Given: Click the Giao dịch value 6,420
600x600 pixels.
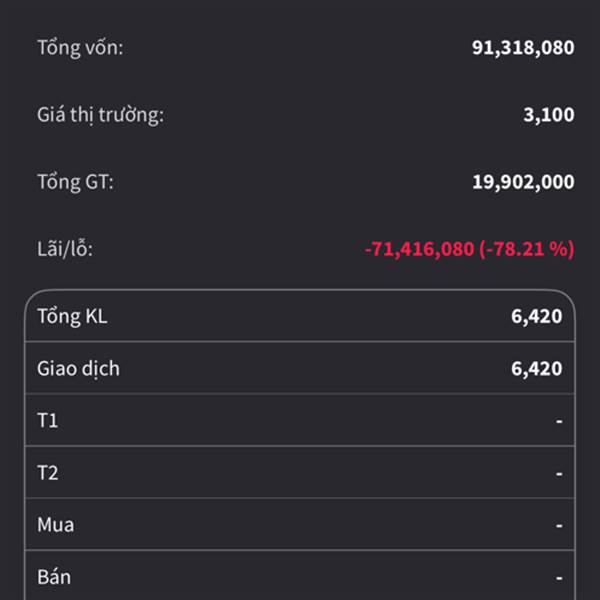Looking at the screenshot, I should tap(536, 369).
